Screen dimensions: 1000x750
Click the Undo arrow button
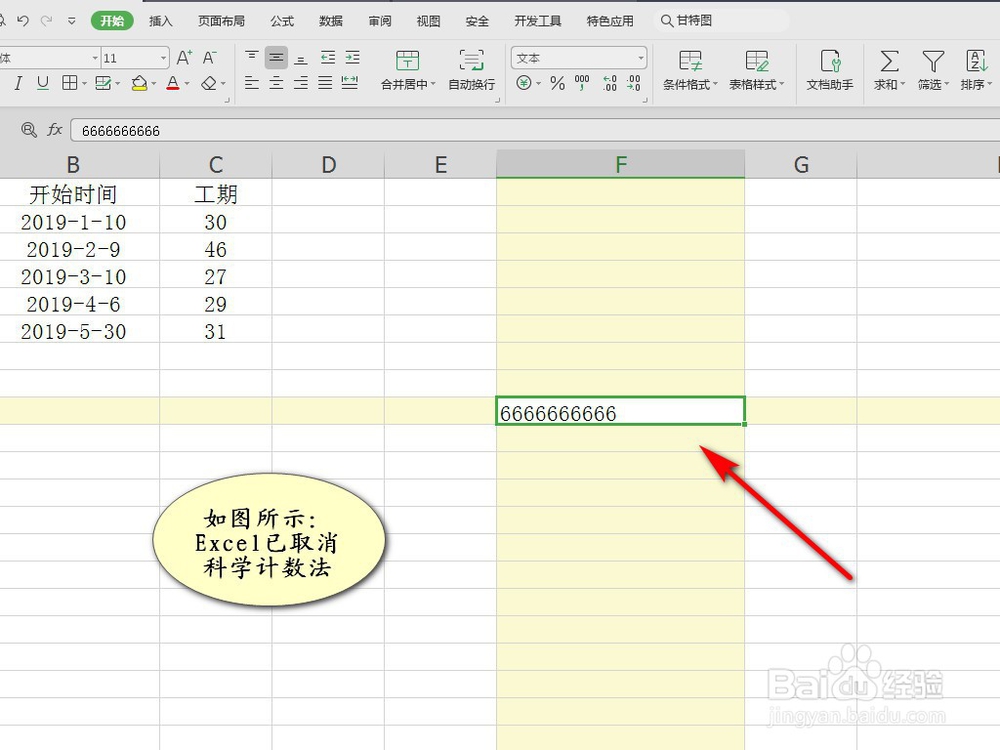[x=22, y=20]
